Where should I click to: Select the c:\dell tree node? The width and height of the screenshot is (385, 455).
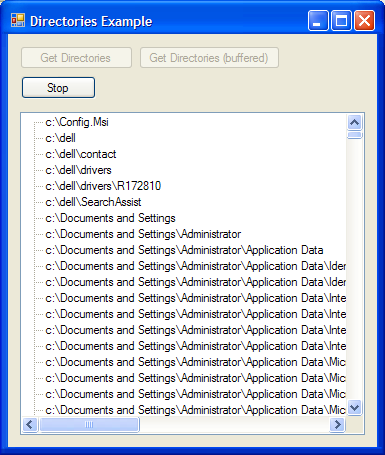click(60, 138)
